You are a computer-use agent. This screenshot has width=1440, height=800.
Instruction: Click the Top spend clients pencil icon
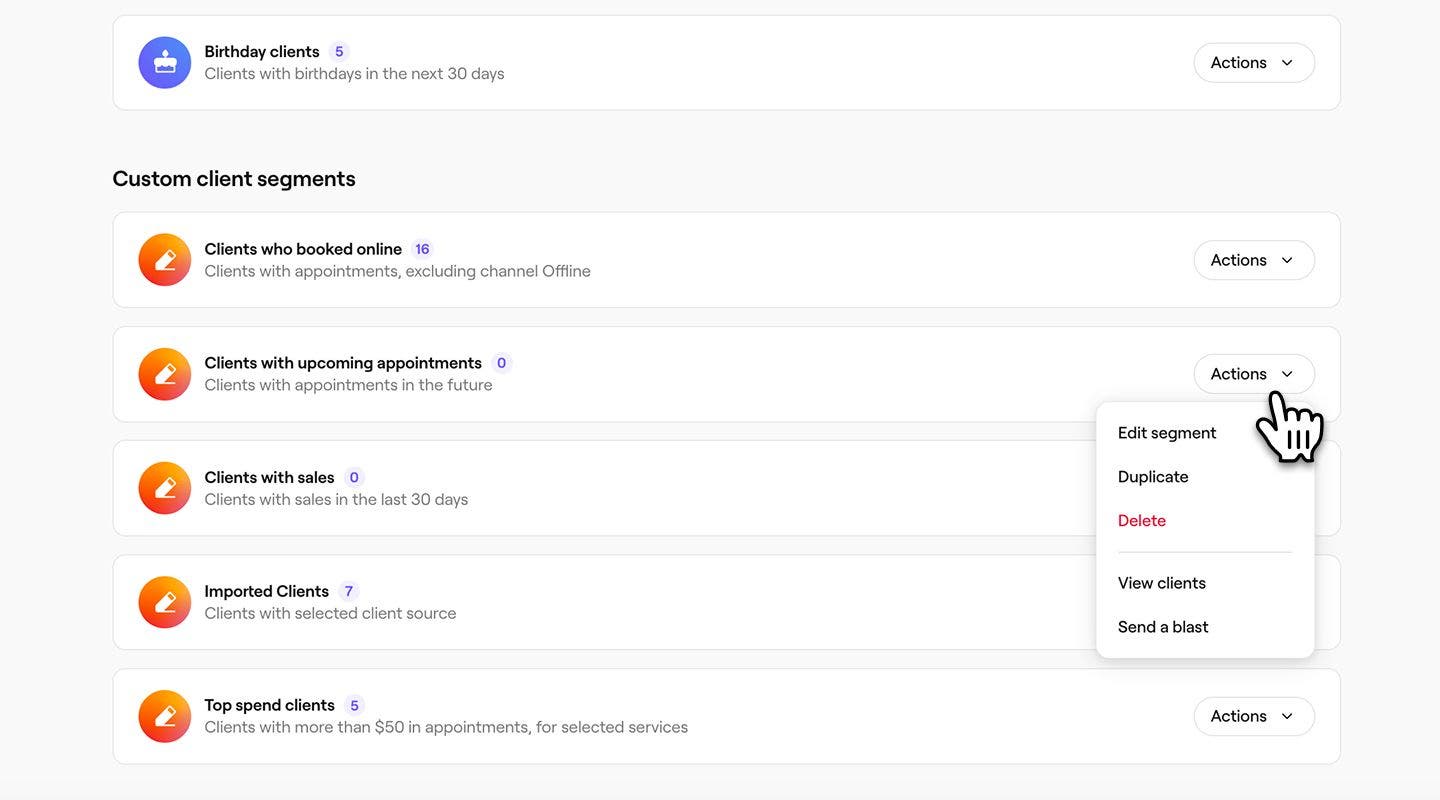coord(165,716)
